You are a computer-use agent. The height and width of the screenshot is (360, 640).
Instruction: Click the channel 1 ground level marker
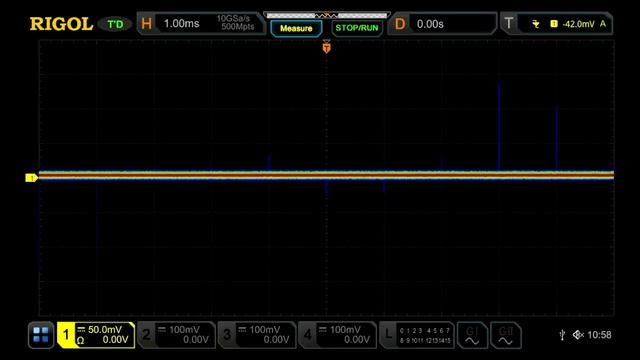point(31,178)
